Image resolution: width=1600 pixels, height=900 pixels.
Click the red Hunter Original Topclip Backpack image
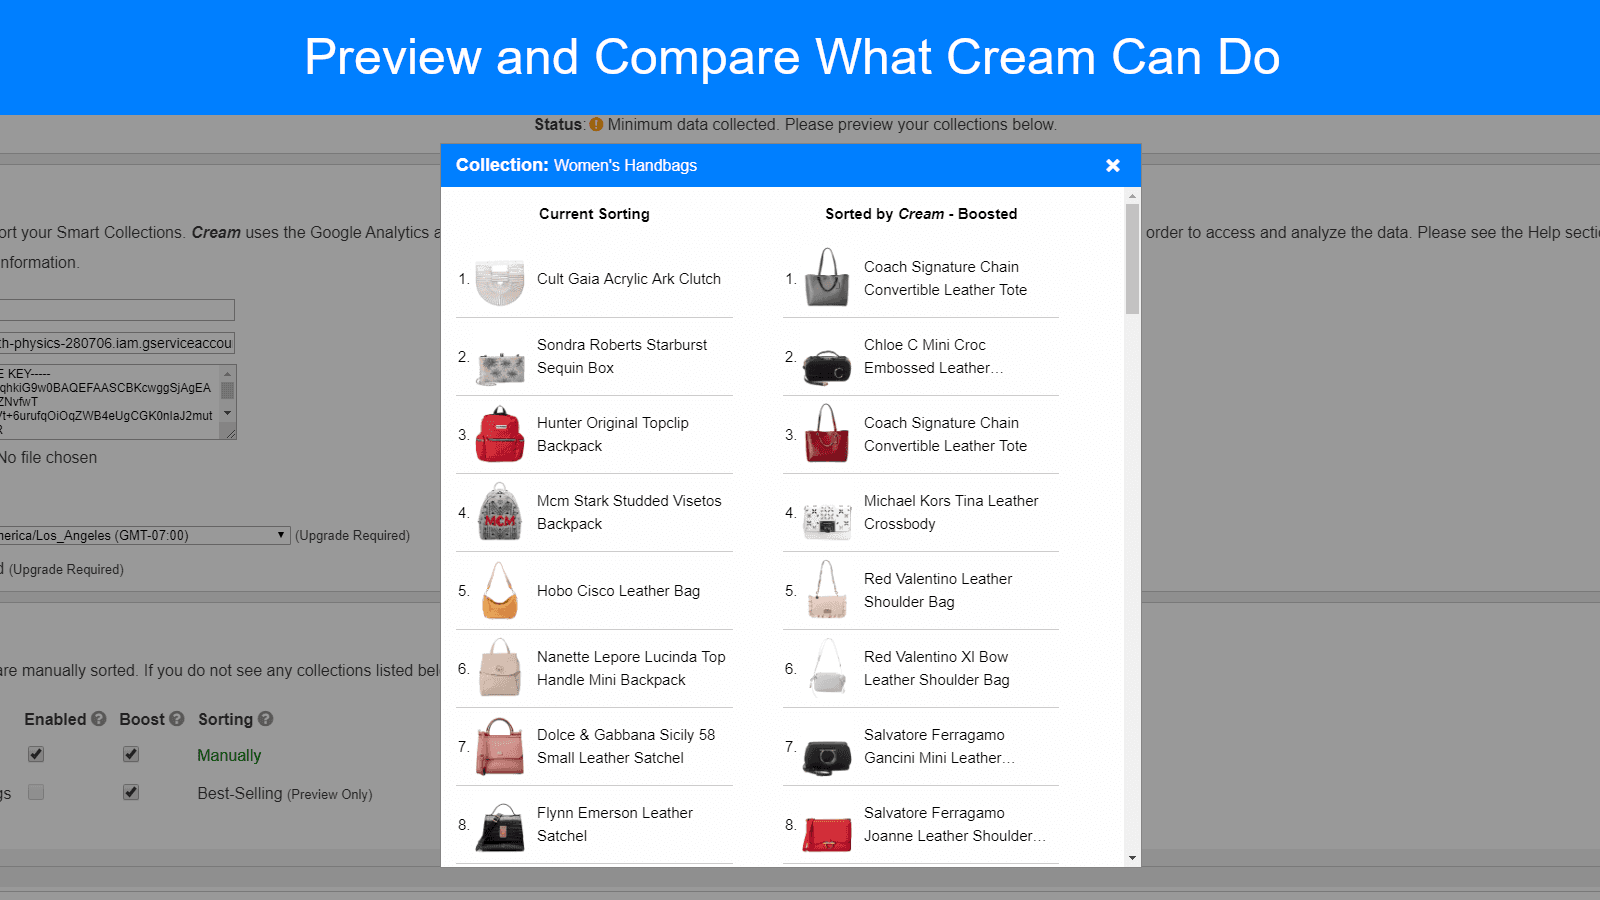point(499,436)
